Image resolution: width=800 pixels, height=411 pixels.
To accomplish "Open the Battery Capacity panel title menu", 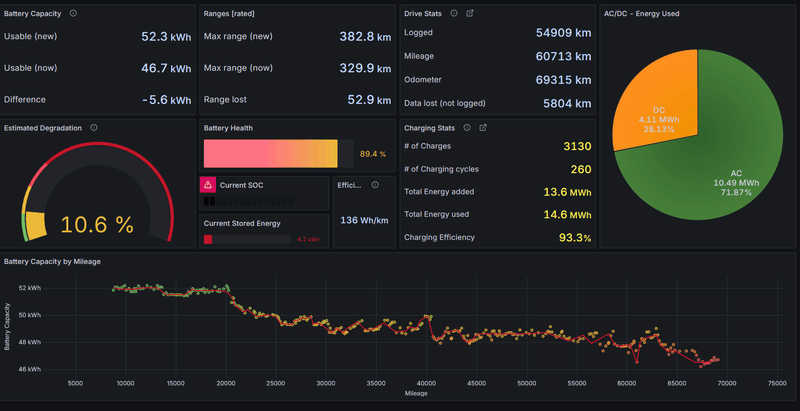I will 34,13.
